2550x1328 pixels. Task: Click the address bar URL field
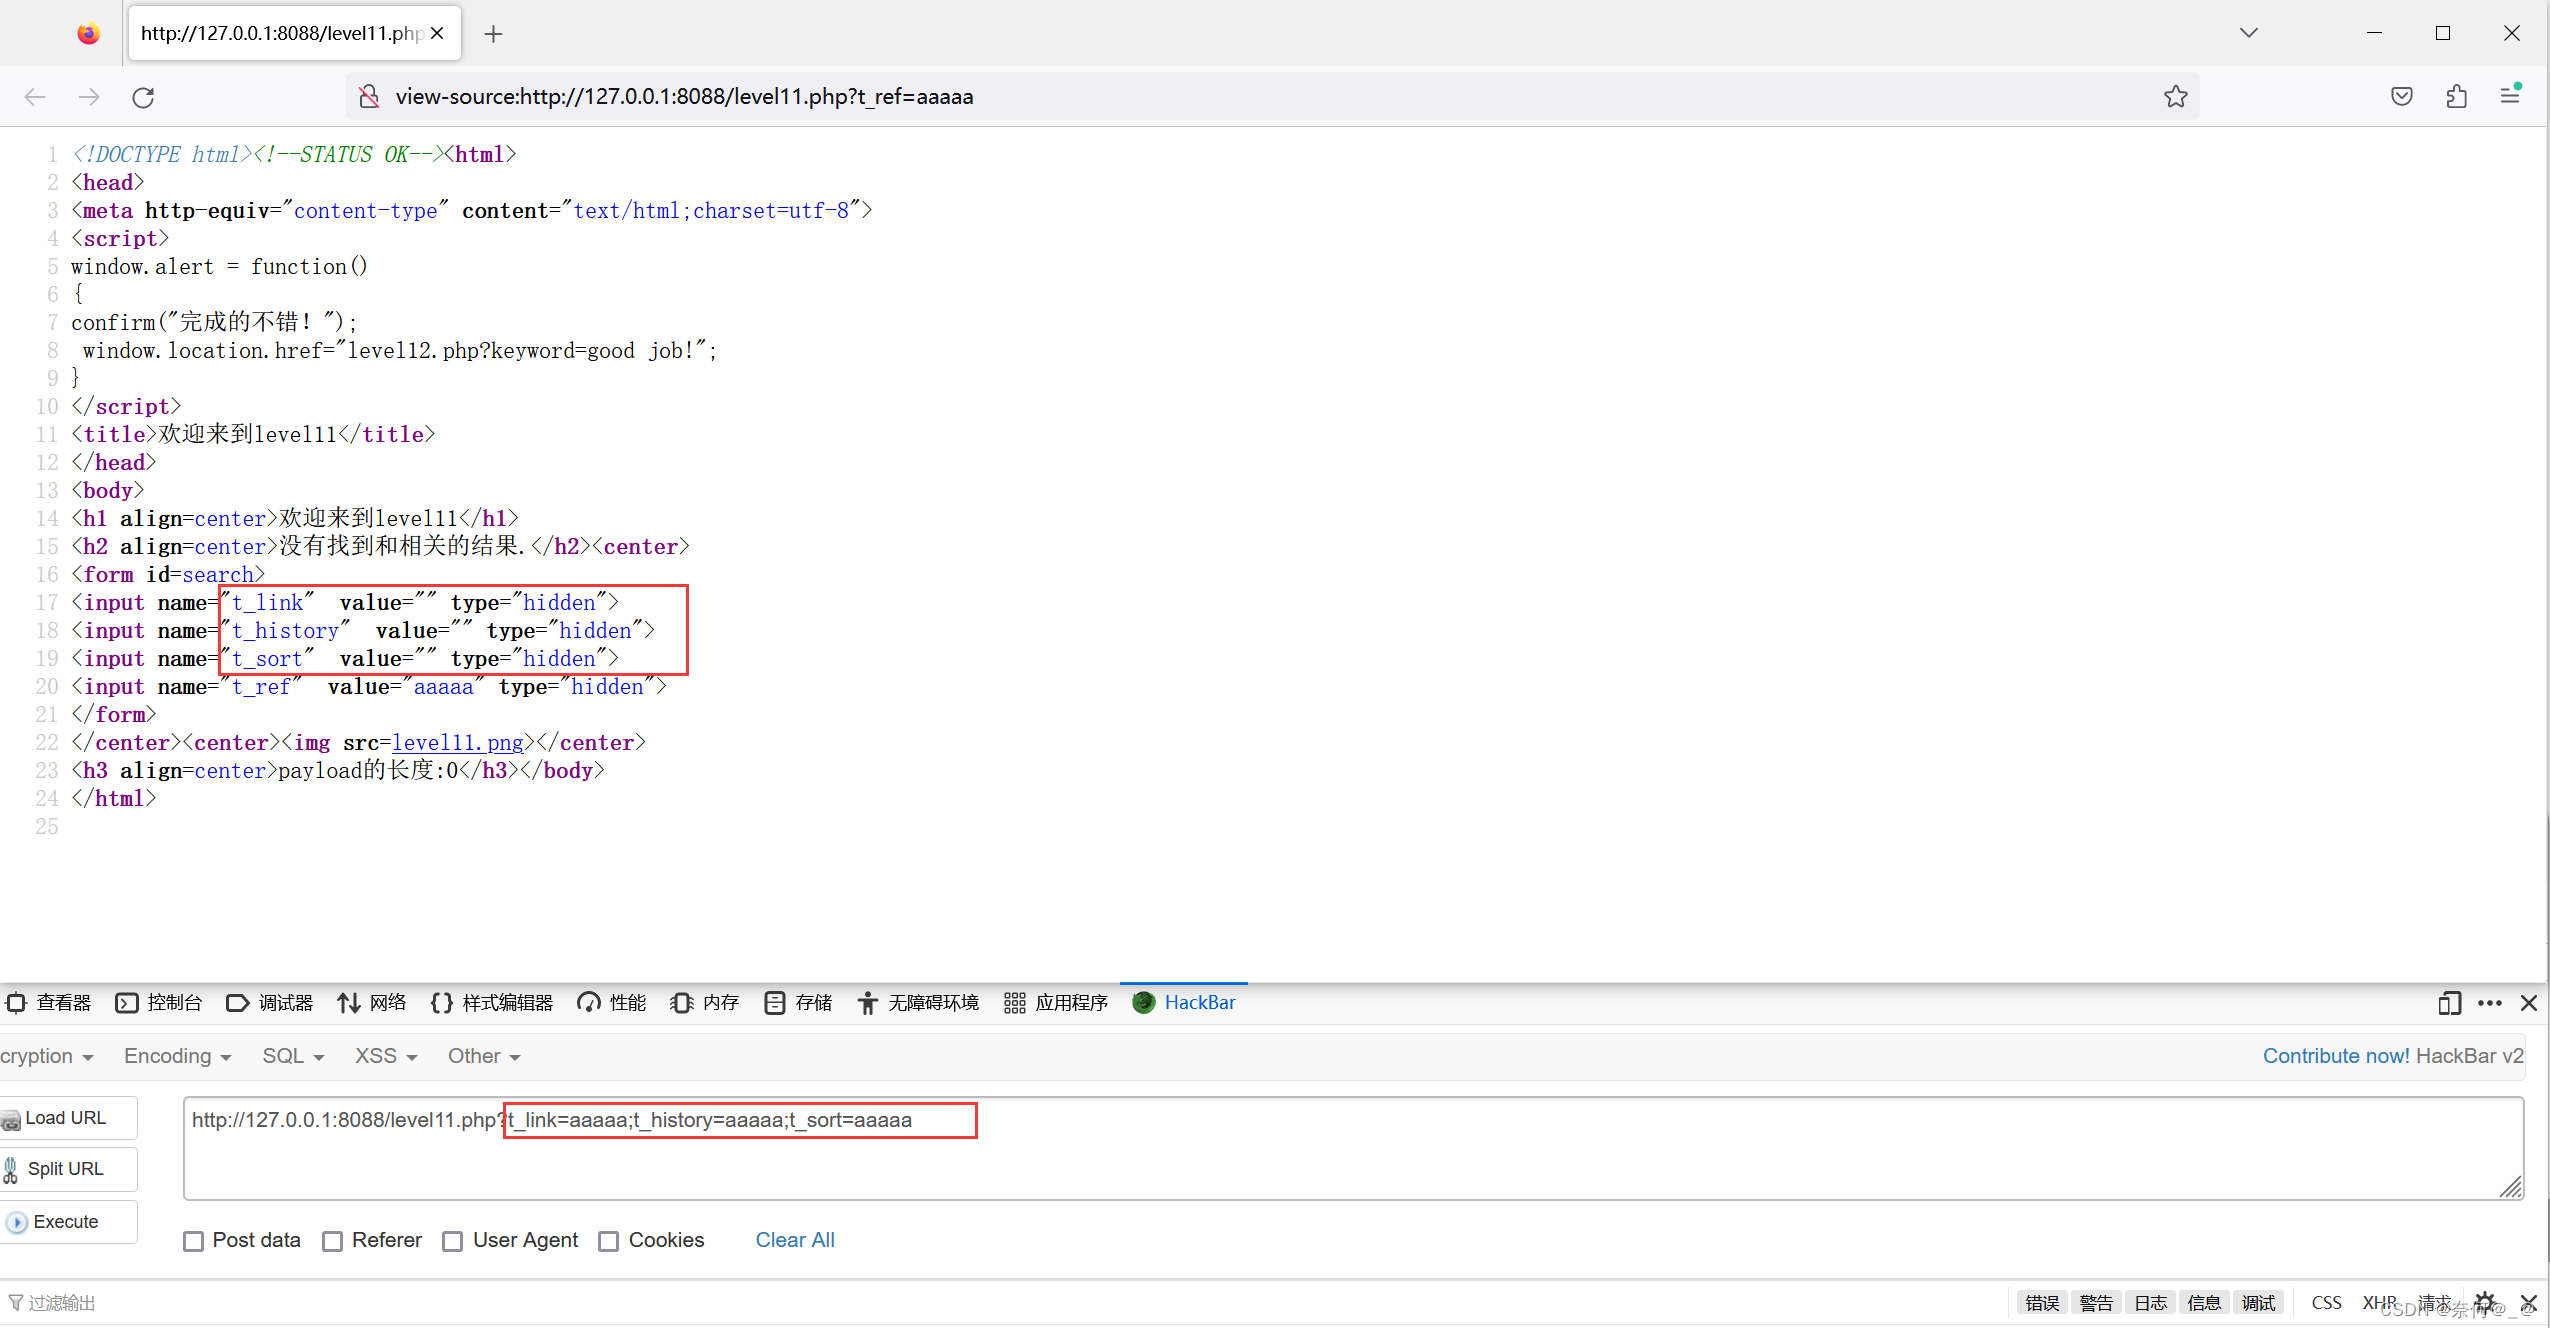point(1270,97)
